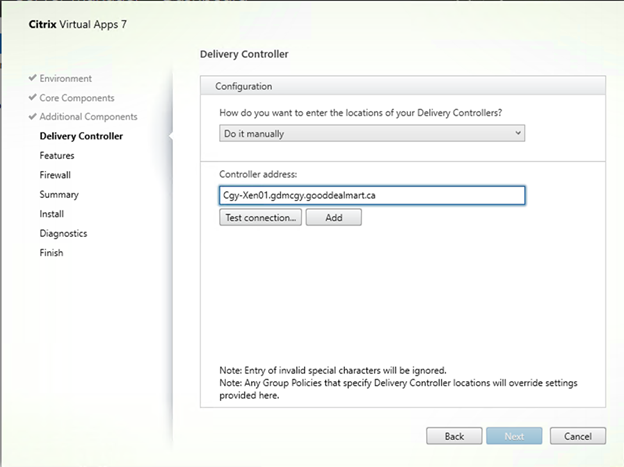Open the Features step
Image resolution: width=624 pixels, height=467 pixels.
coord(57,156)
